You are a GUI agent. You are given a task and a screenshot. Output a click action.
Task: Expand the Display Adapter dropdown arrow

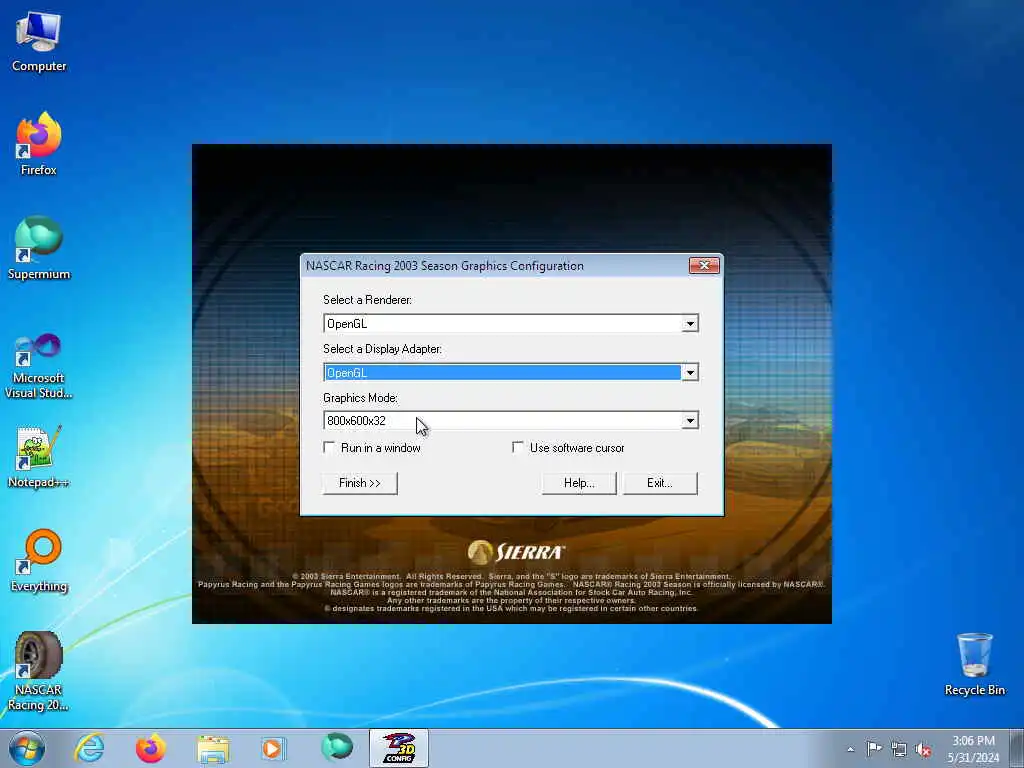[x=690, y=372]
